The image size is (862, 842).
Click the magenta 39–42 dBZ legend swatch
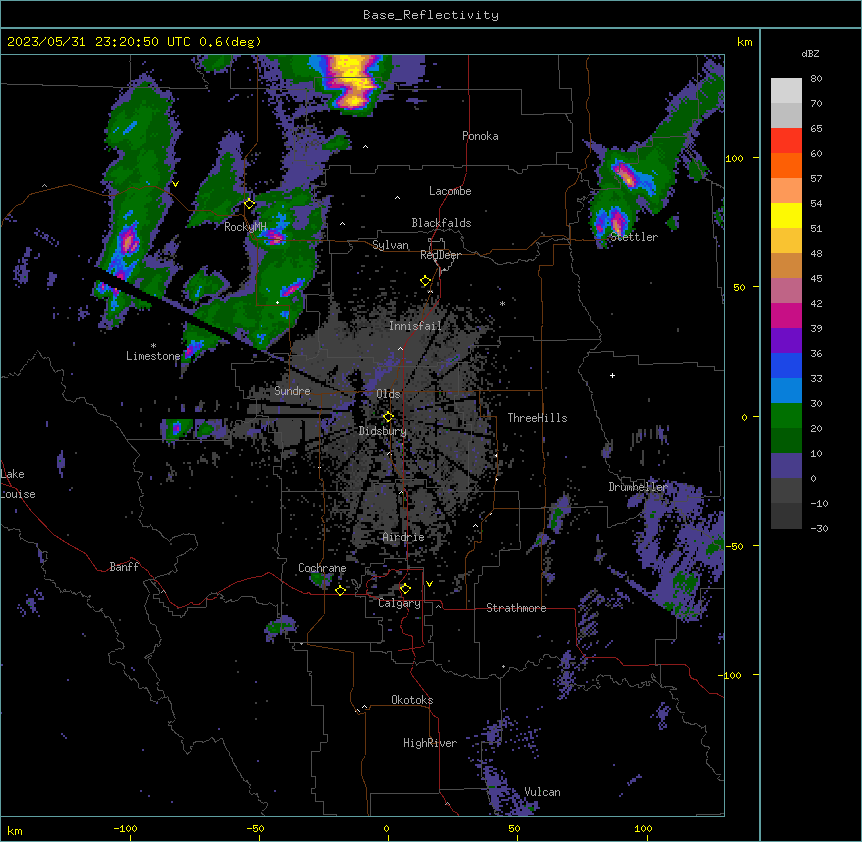(786, 315)
